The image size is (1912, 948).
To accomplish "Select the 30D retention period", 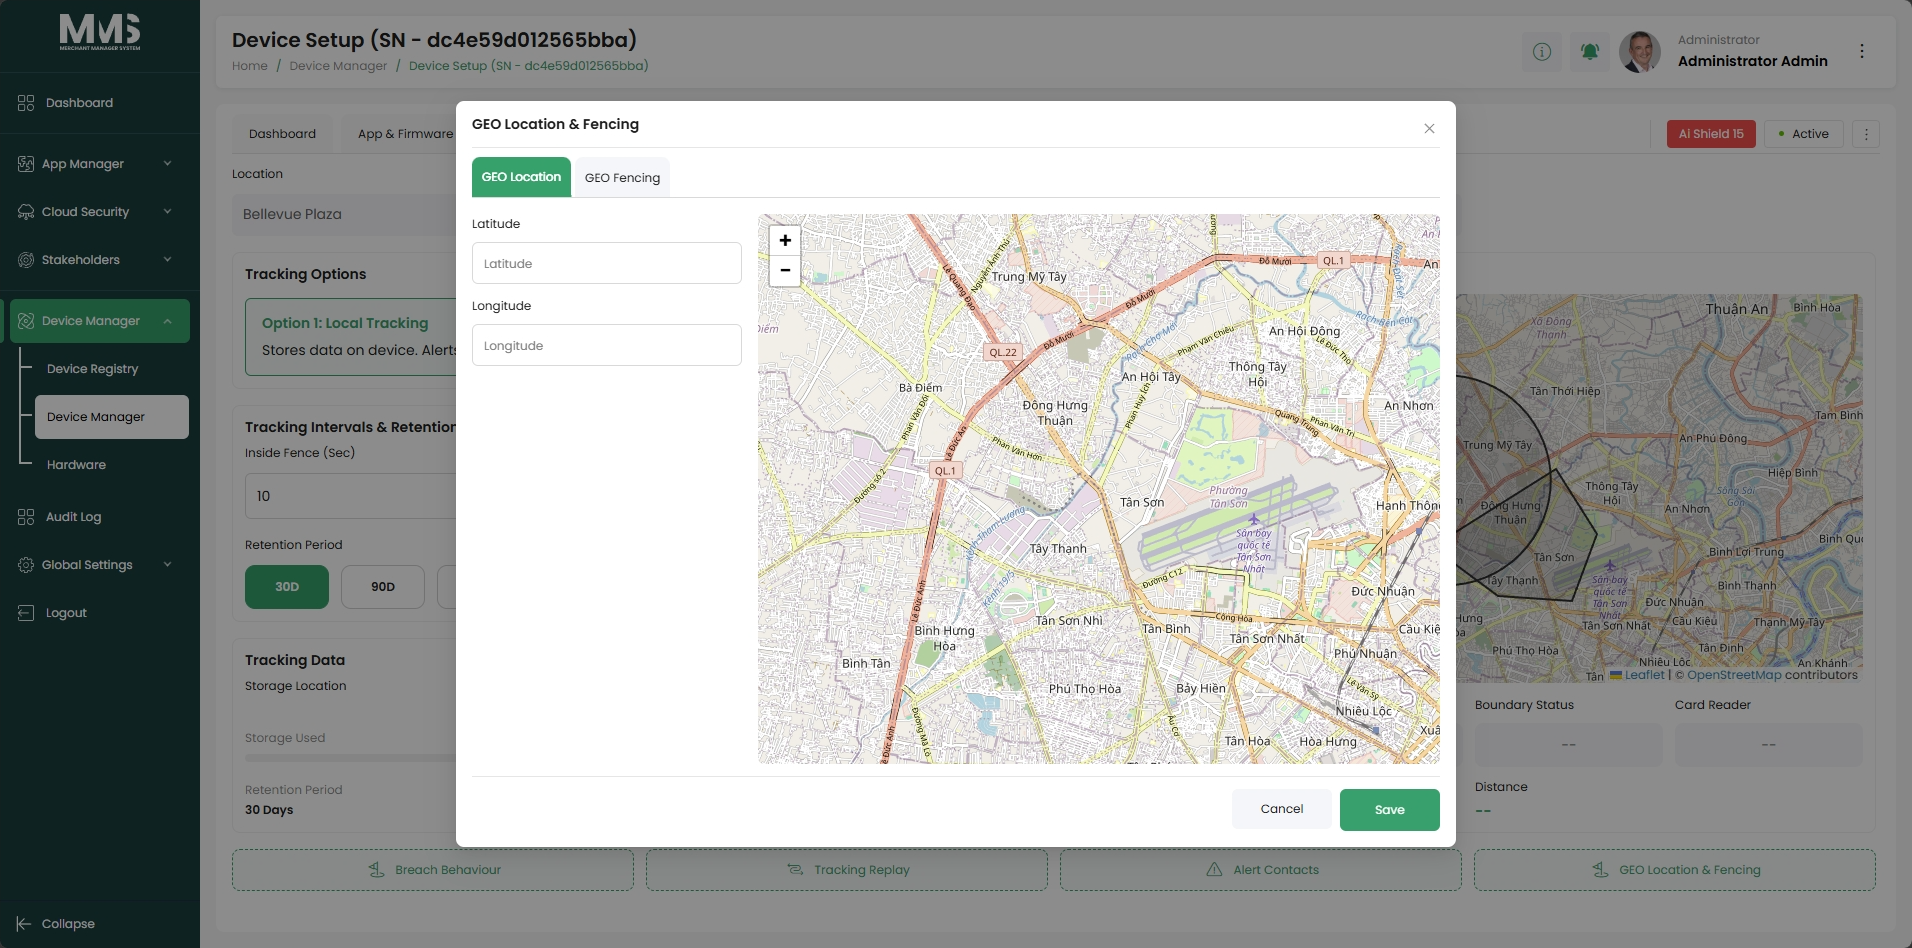I will click(x=287, y=587).
